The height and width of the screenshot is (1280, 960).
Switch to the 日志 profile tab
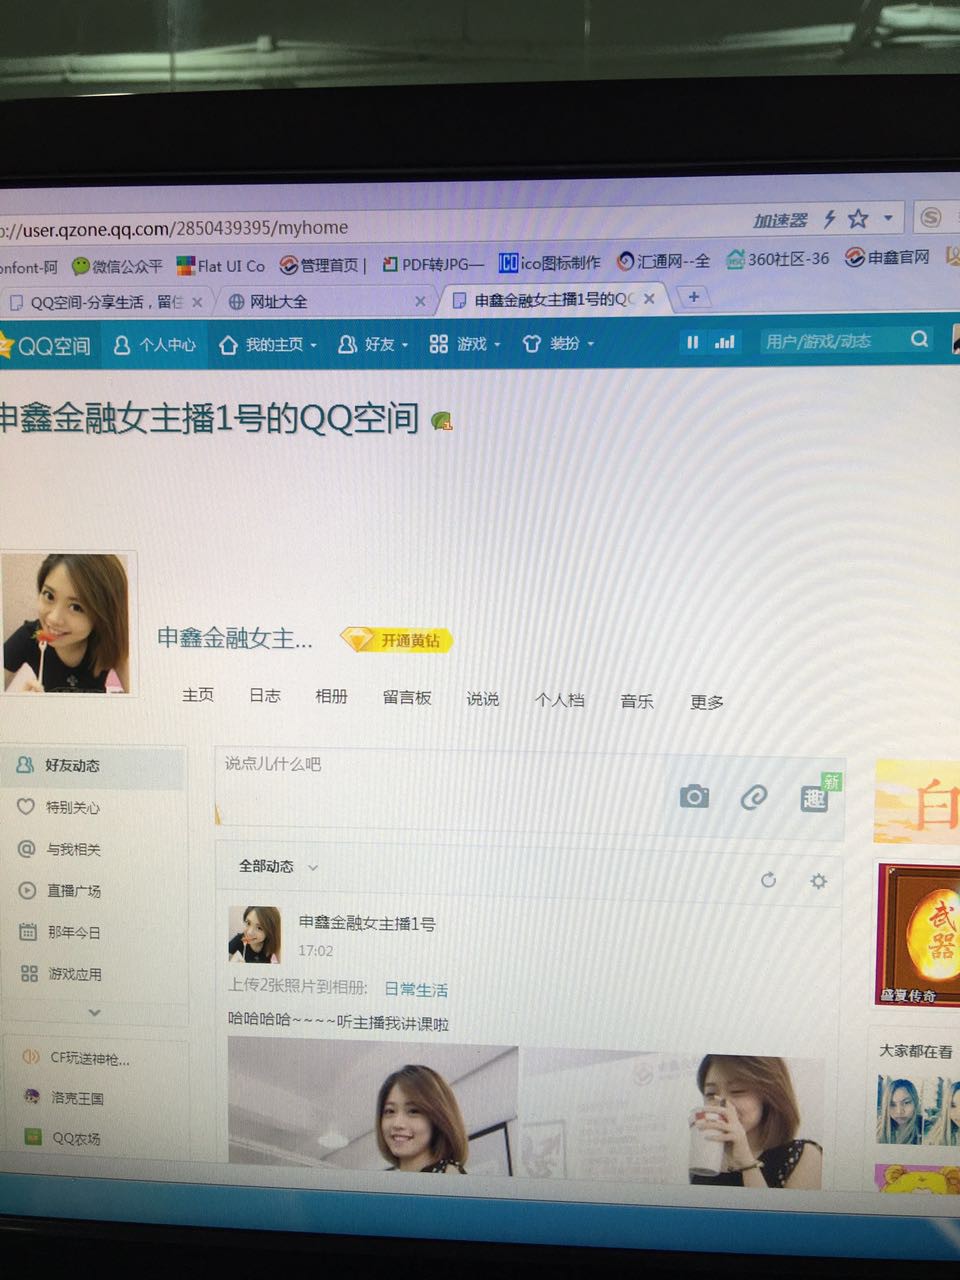point(264,696)
